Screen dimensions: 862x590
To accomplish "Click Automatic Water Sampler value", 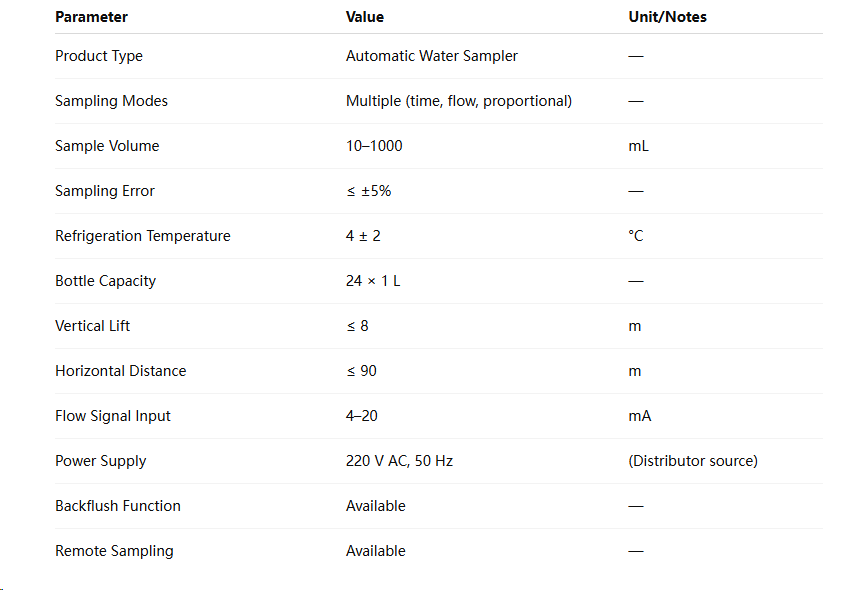I will 432,56.
